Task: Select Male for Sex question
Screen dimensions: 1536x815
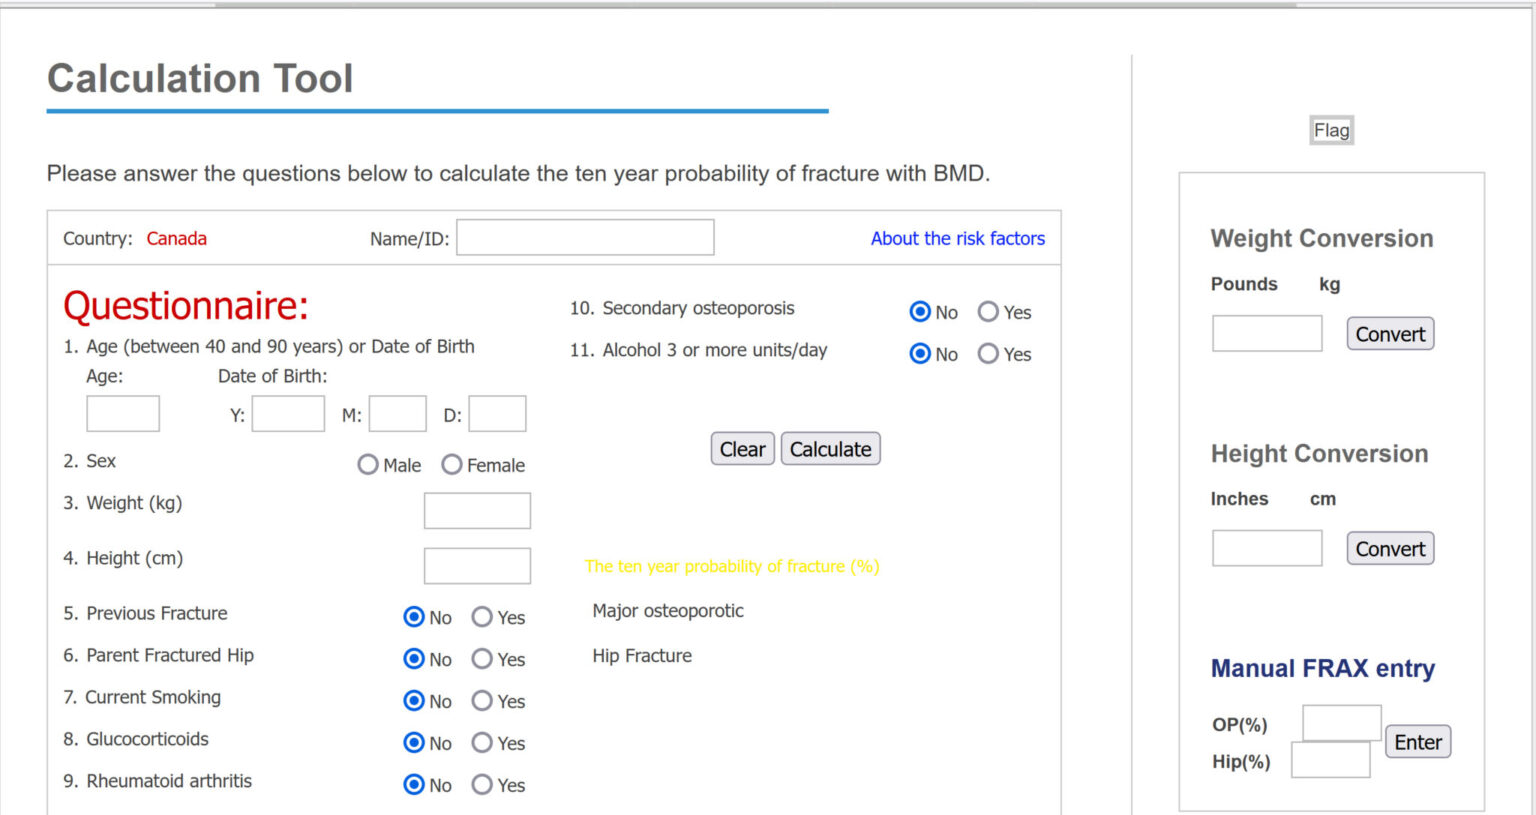Action: tap(368, 464)
